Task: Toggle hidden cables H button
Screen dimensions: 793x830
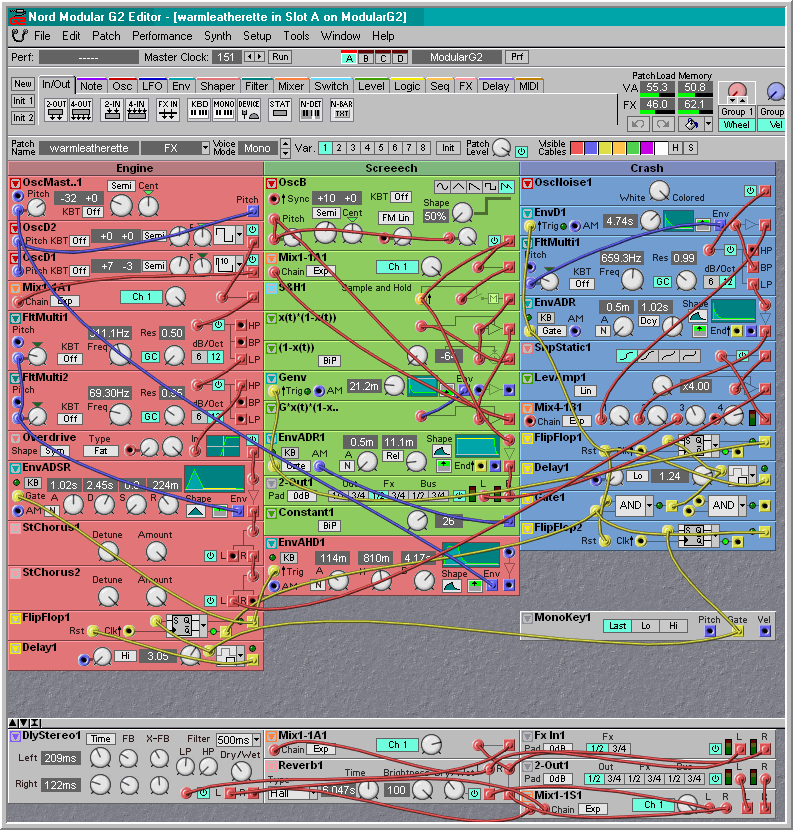Action: [675, 148]
